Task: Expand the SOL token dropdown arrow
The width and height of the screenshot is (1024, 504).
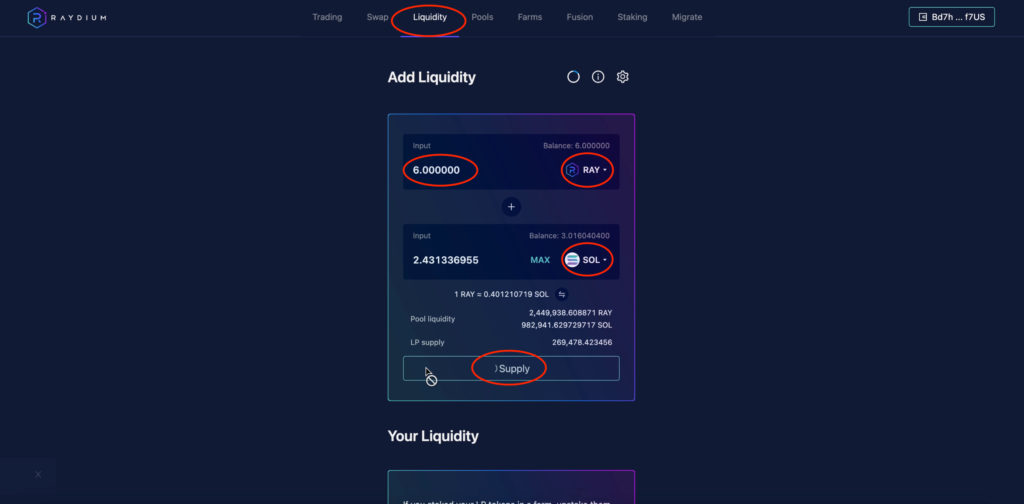Action: click(605, 260)
